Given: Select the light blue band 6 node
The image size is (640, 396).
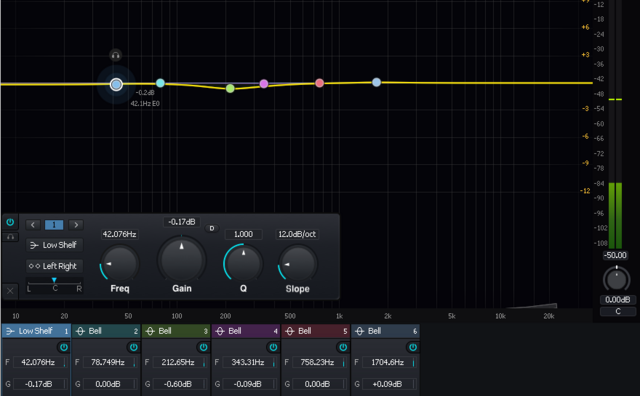Looking at the screenshot, I should (x=376, y=82).
